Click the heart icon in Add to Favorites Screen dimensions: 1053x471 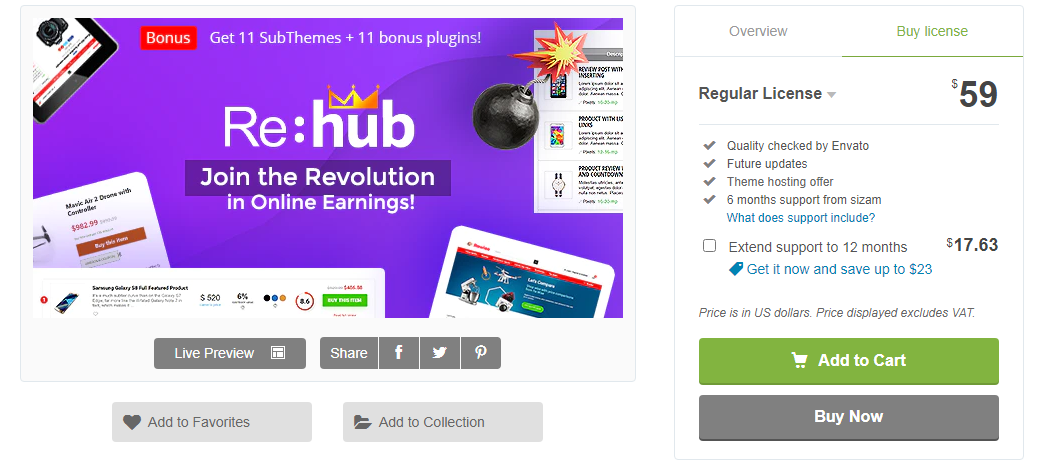(x=132, y=422)
